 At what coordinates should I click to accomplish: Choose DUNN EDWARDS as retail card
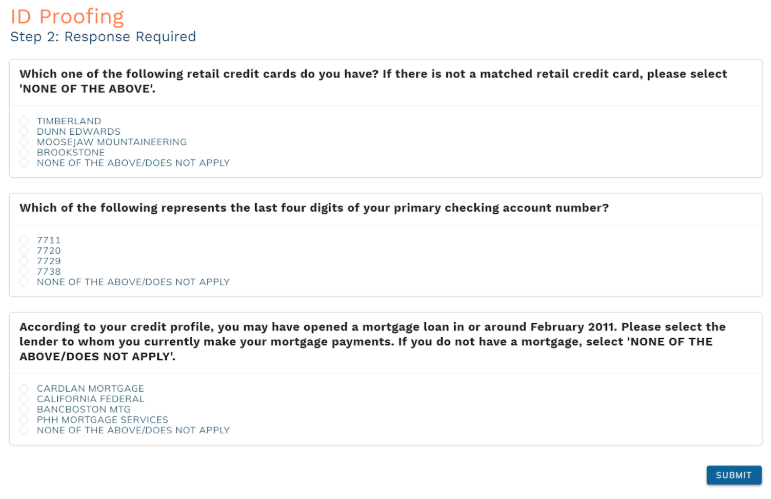24,131
